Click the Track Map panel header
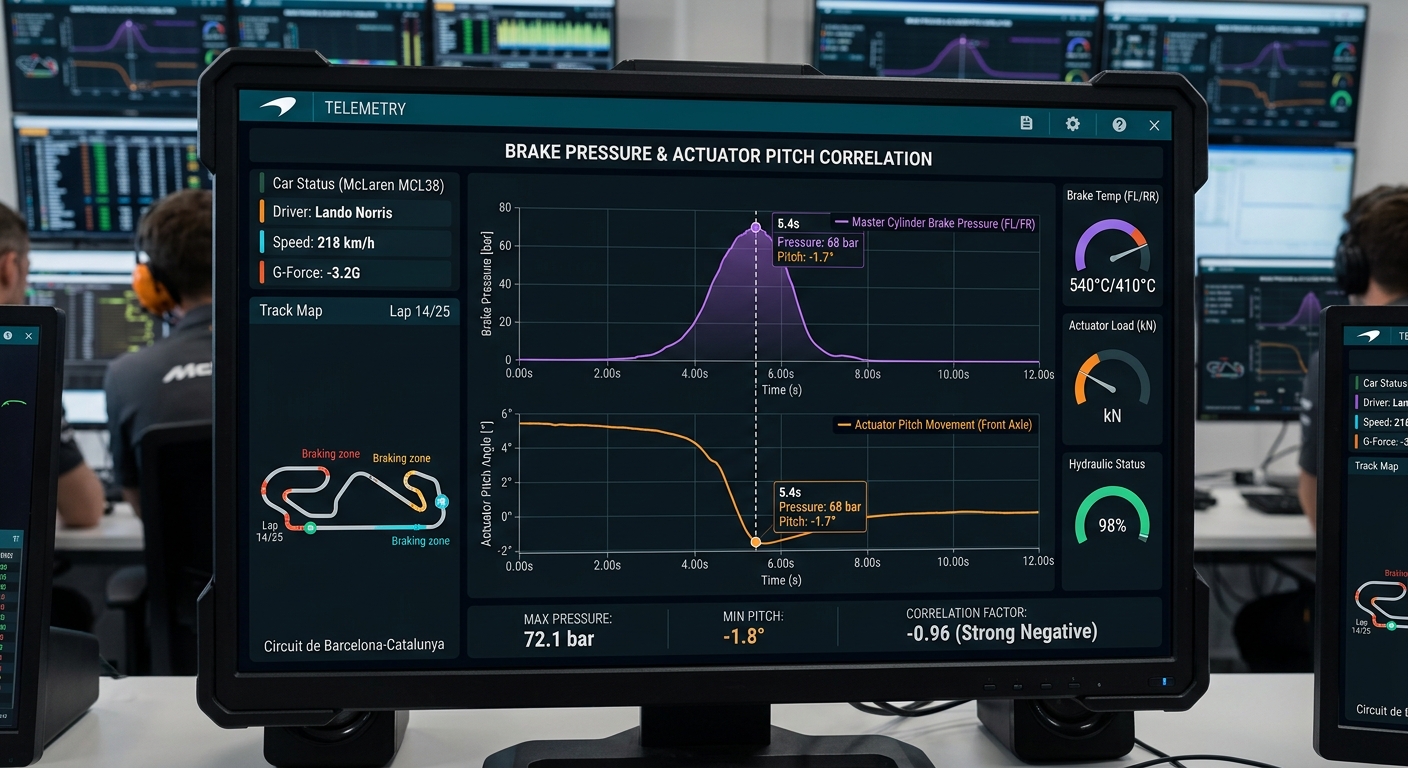 (x=354, y=311)
